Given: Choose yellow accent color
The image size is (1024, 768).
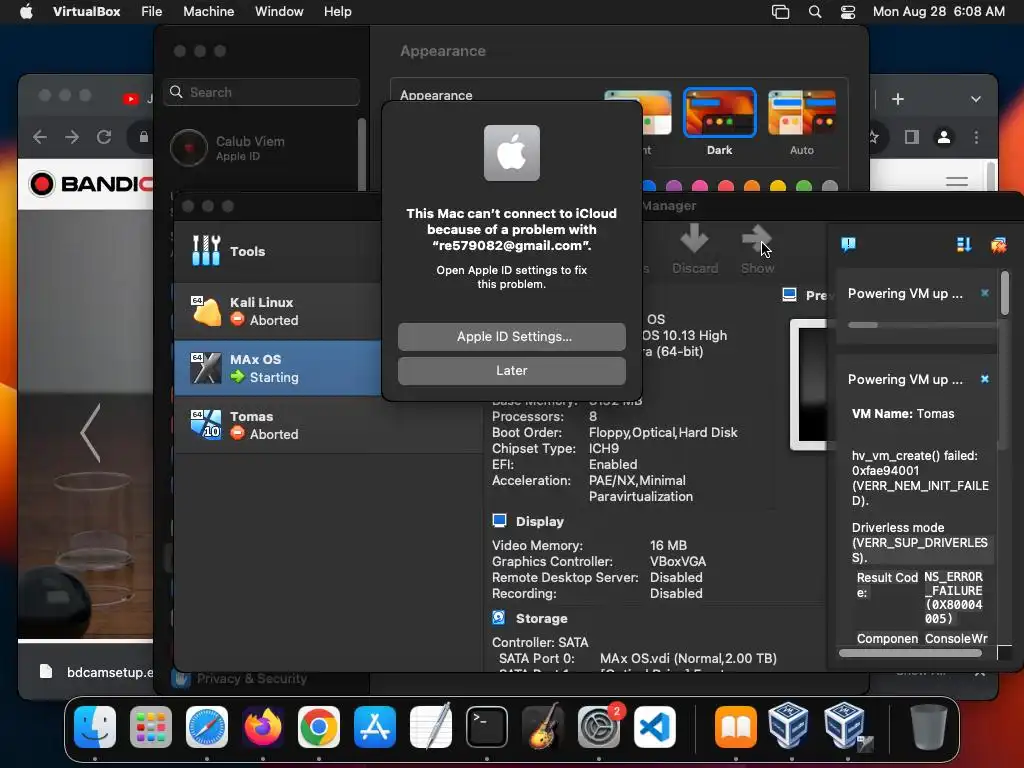Looking at the screenshot, I should coord(778,187).
